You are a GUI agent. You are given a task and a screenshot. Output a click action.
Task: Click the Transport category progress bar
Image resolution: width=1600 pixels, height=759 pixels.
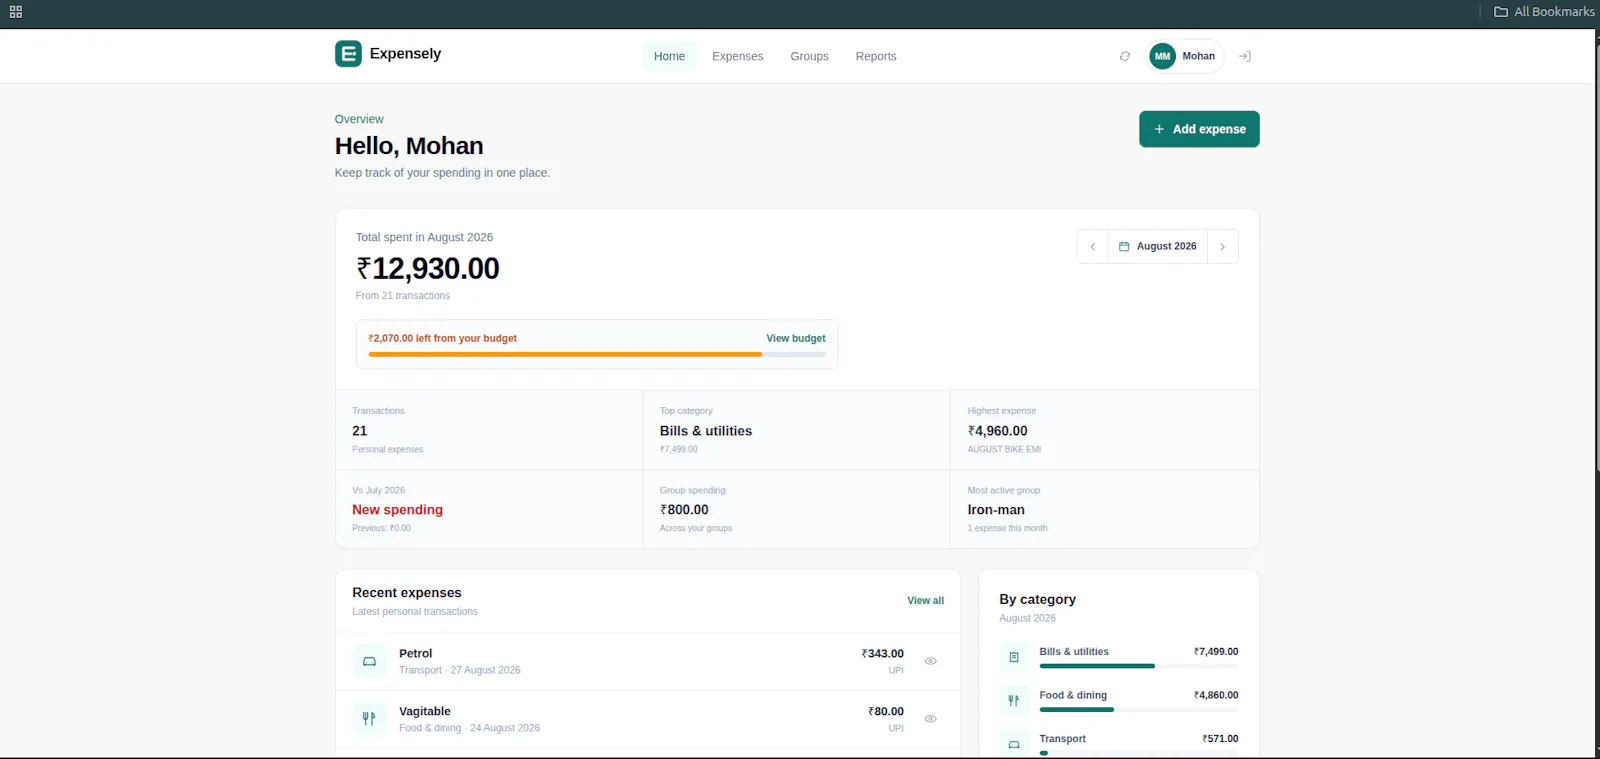click(1139, 753)
